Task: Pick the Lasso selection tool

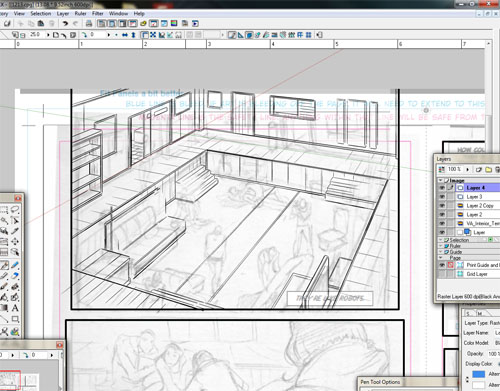Action: coord(15,210)
